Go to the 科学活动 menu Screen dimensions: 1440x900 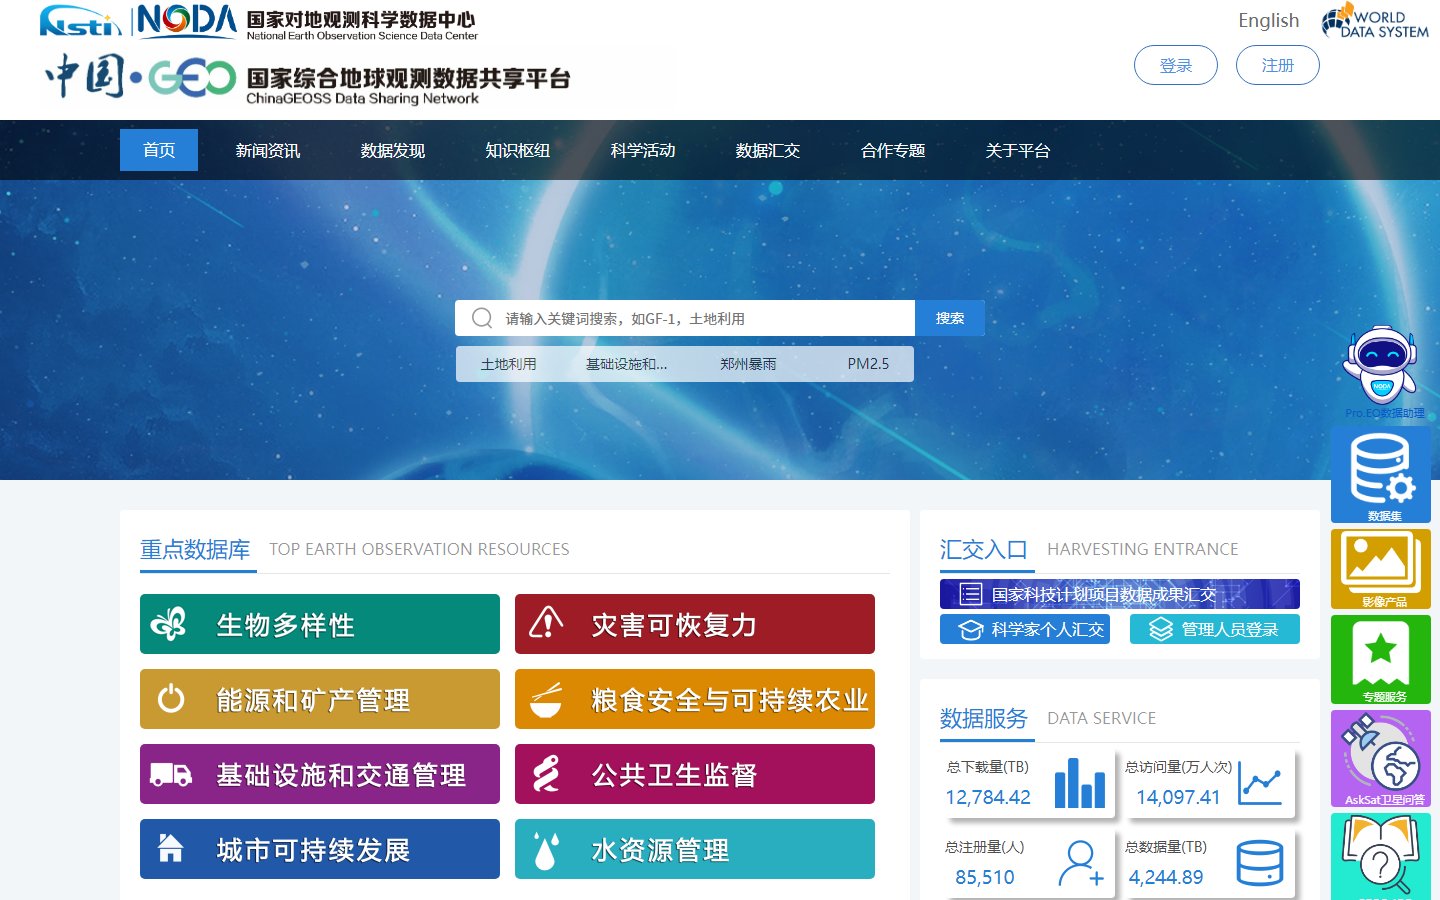(643, 150)
